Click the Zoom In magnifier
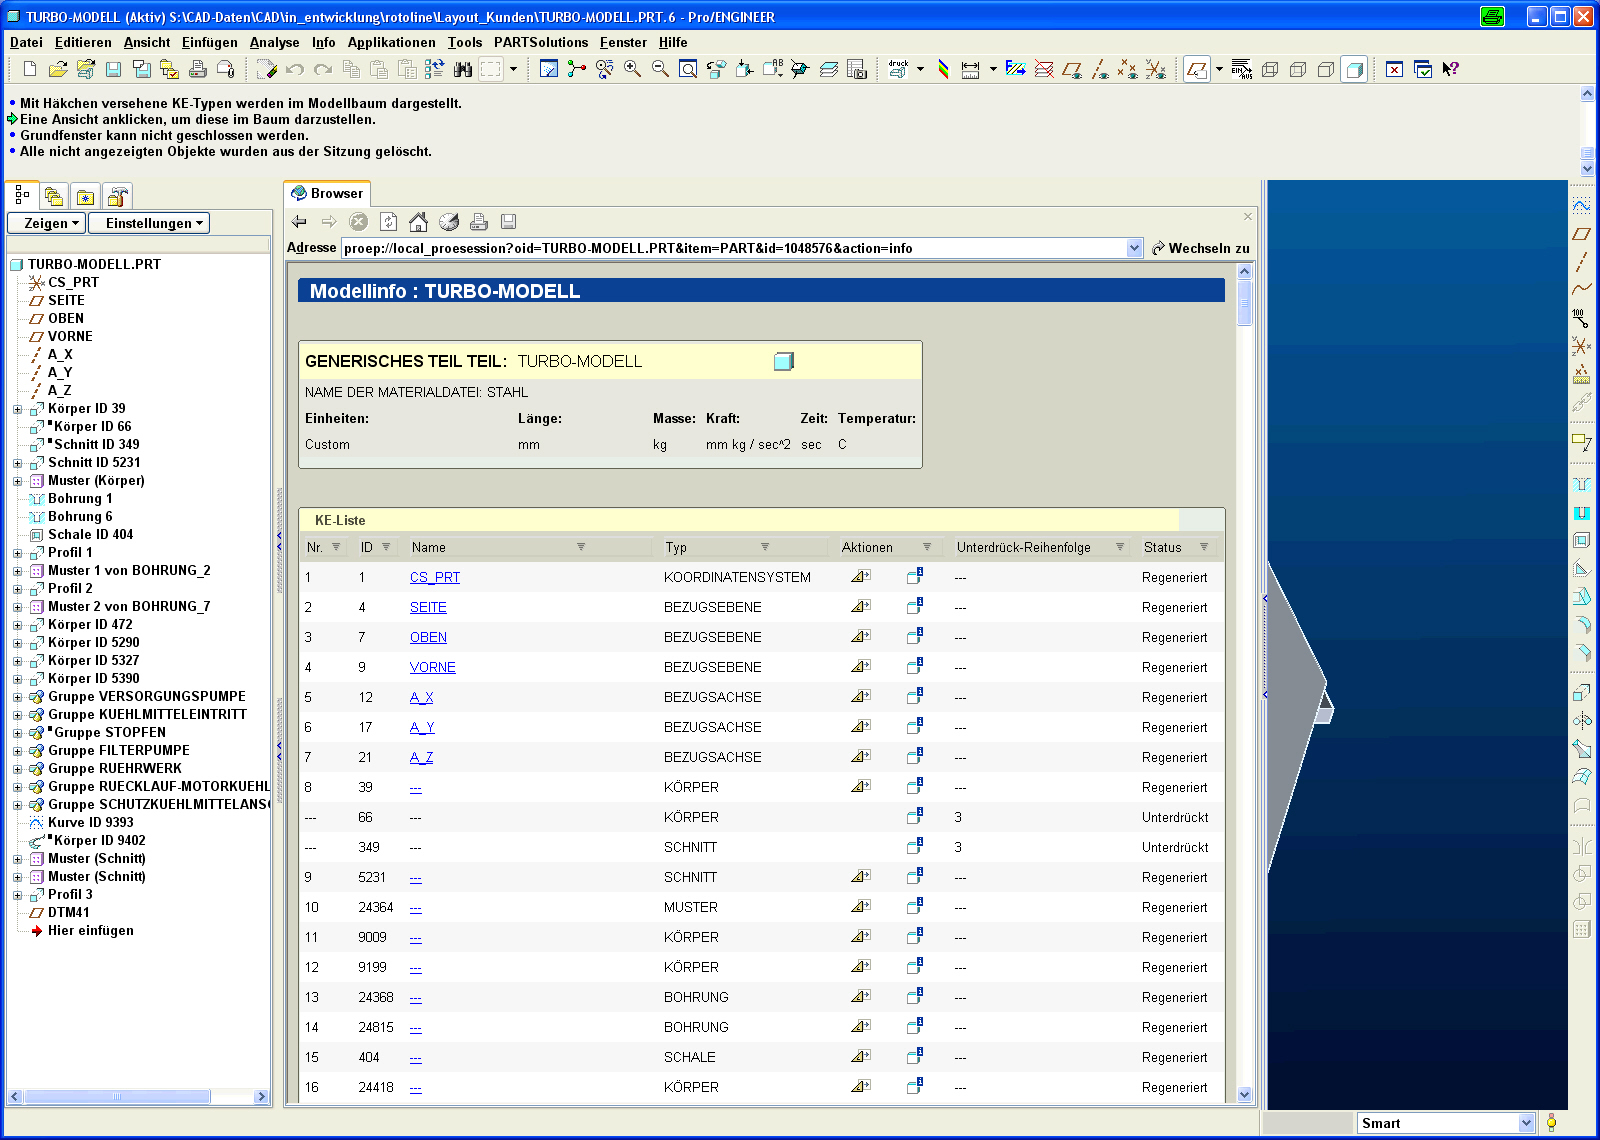Screen dimensions: 1600x1140 [x=633, y=69]
